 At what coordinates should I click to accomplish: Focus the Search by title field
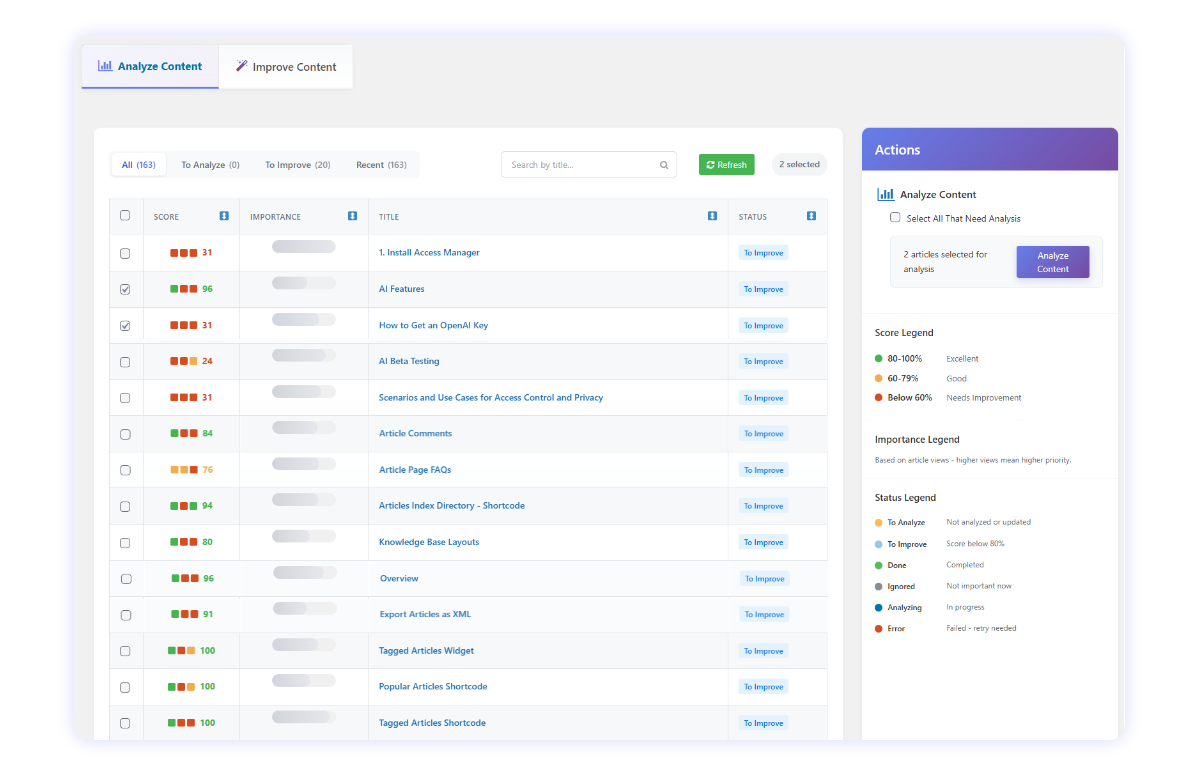tap(582, 165)
